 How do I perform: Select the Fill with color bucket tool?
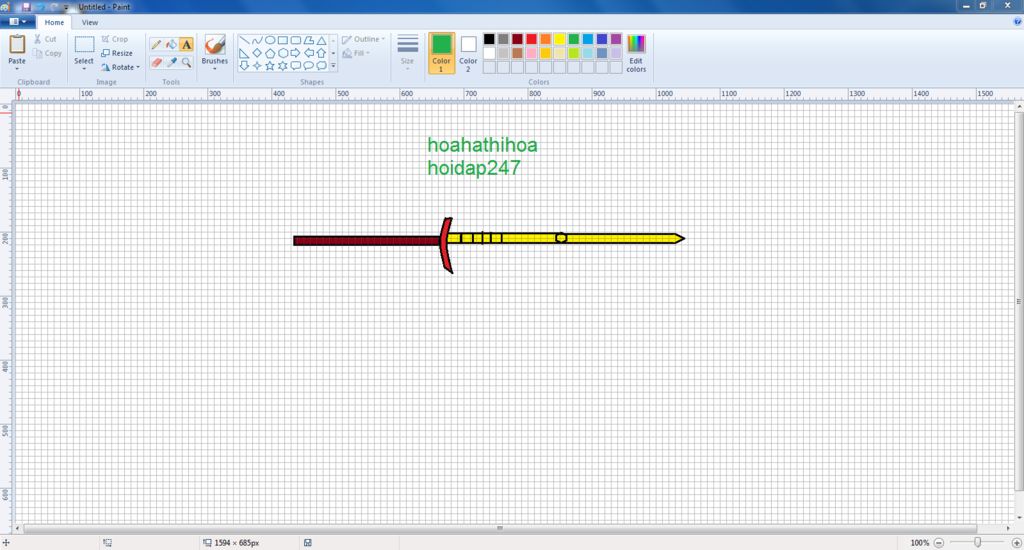(x=171, y=44)
